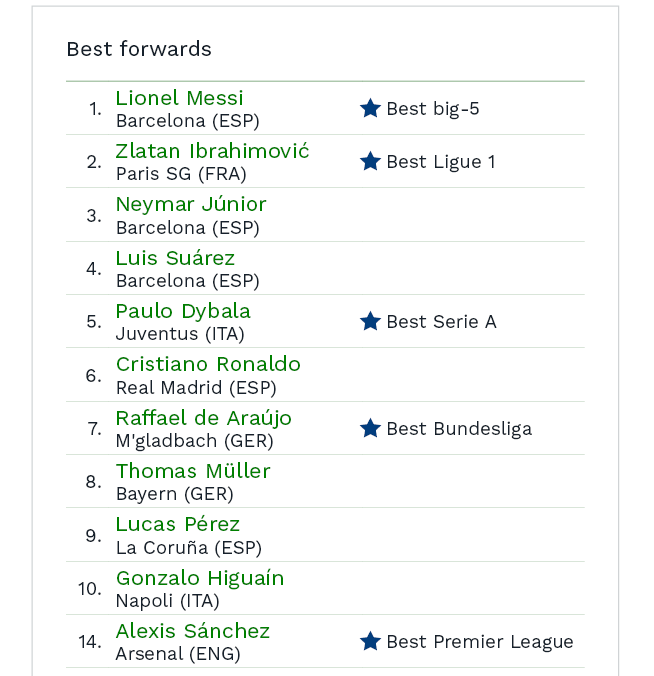The width and height of the screenshot is (654, 676).
Task: Open Zlatan Ibrahimović's player page
Action: (212, 151)
